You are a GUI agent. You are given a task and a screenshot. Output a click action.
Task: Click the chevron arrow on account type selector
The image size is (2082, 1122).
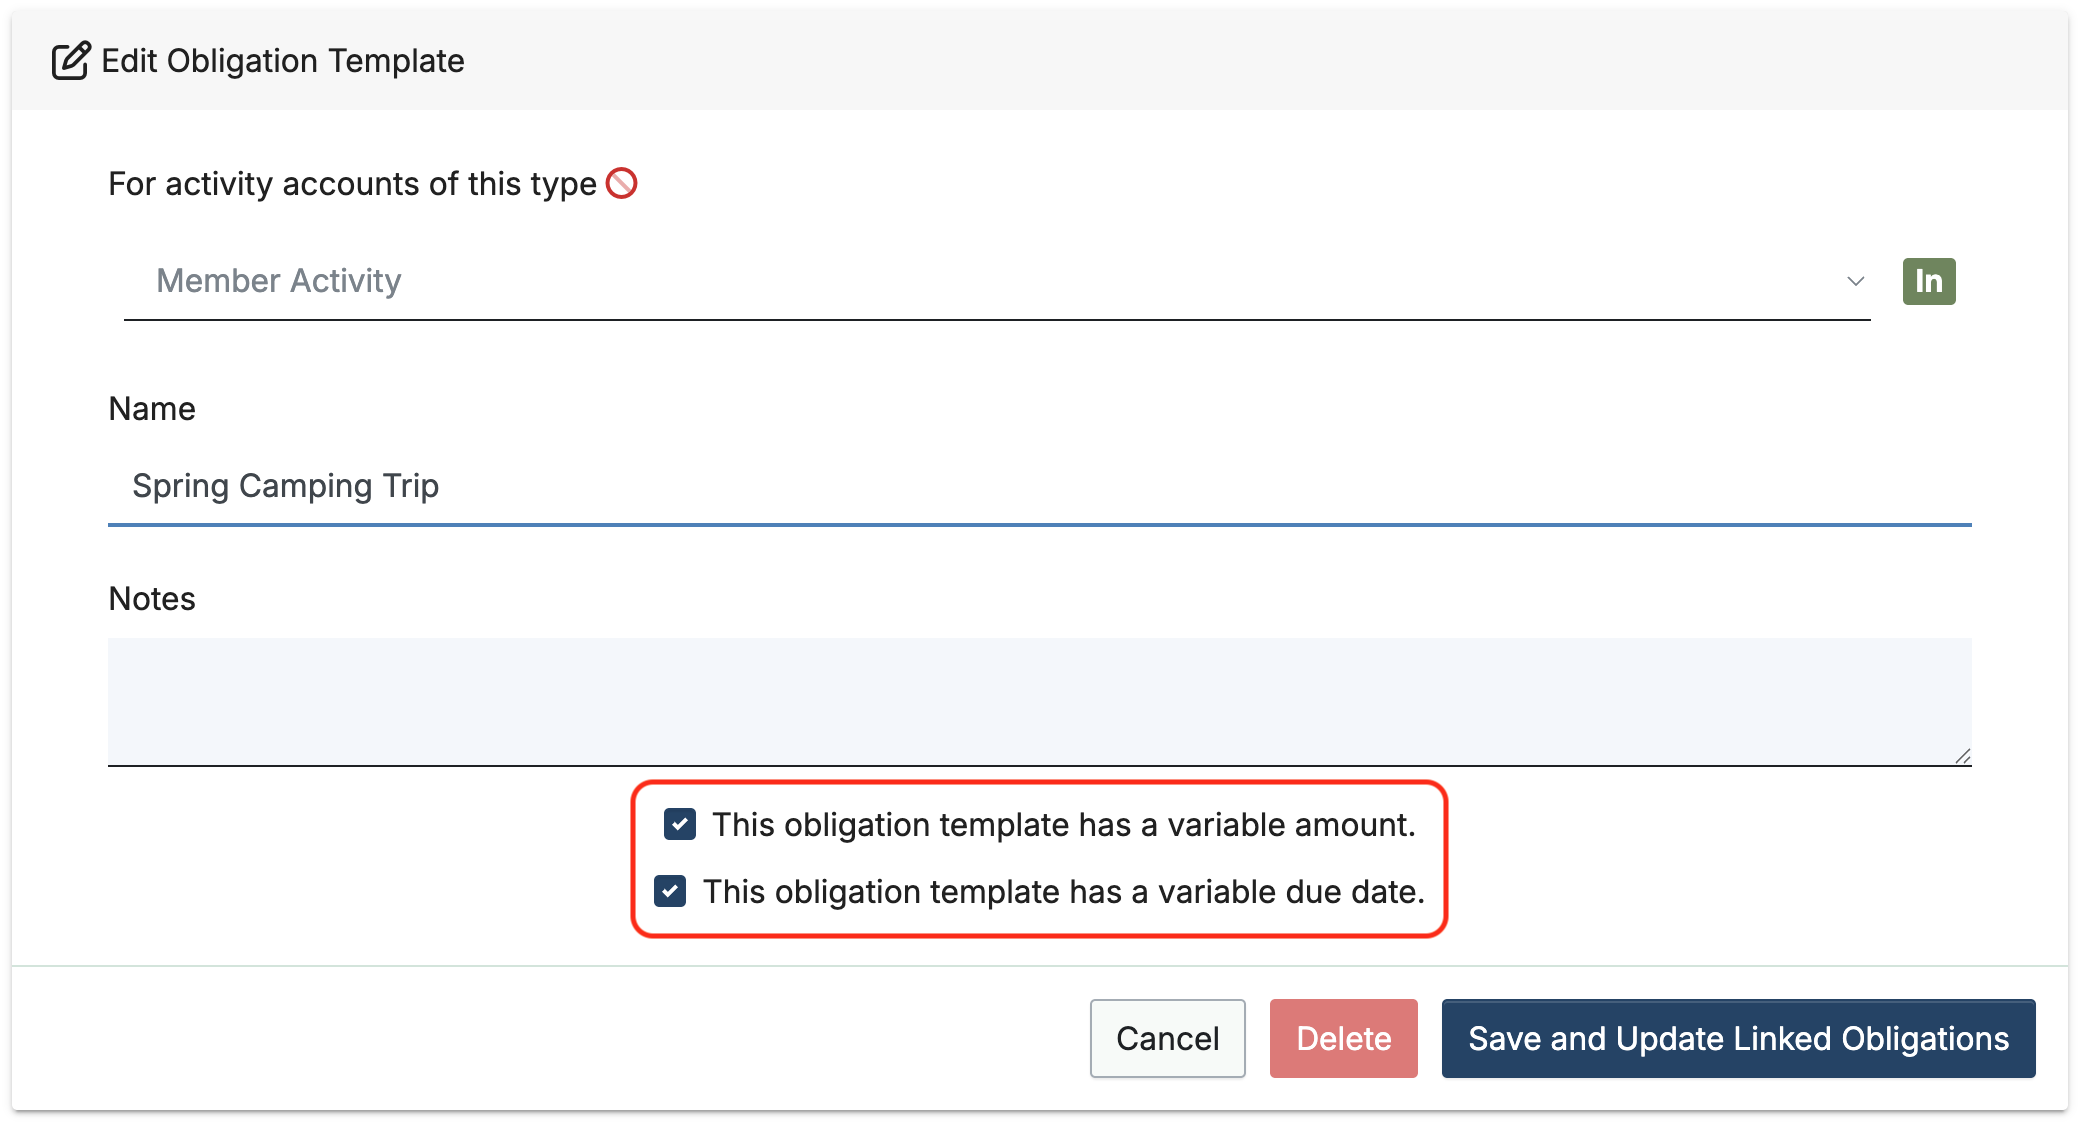pos(1855,281)
